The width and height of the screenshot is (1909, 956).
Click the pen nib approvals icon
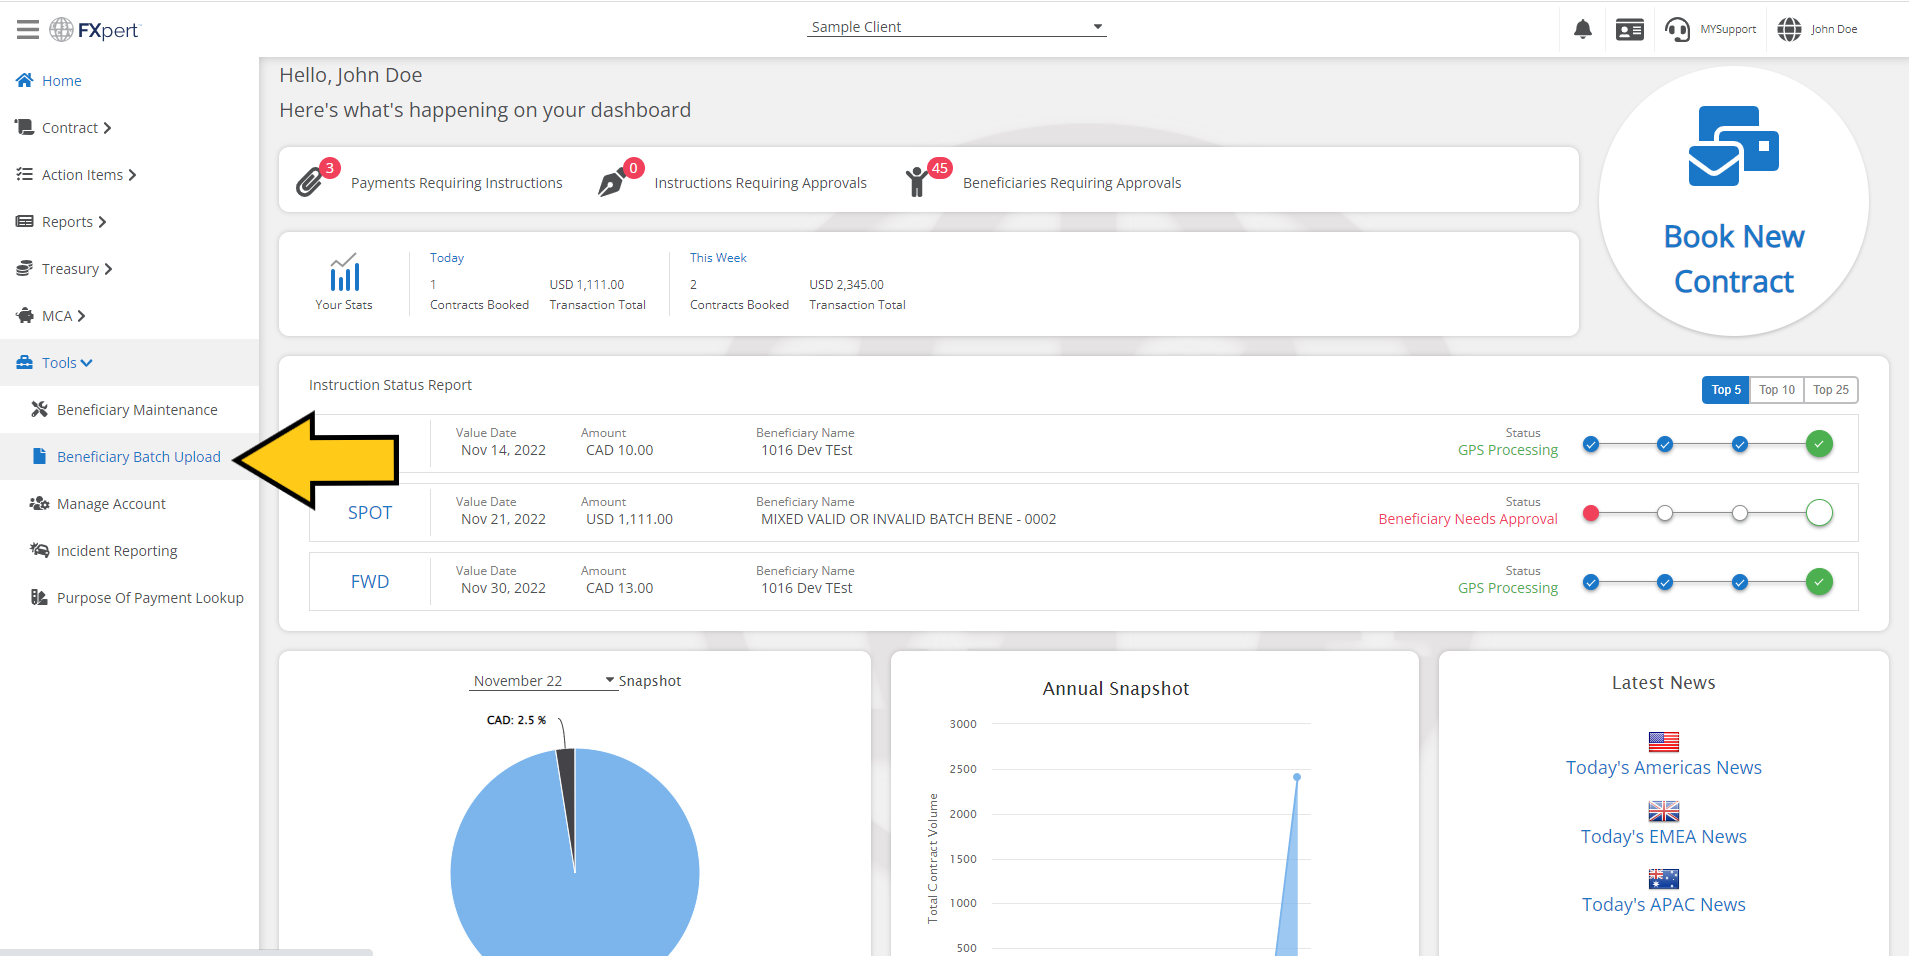[x=612, y=182]
